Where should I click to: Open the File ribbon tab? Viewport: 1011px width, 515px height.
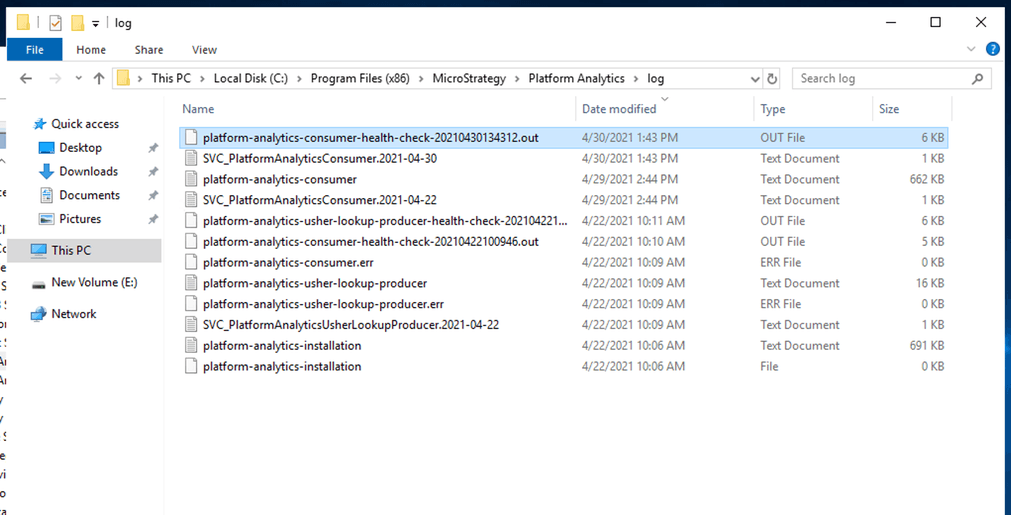tap(35, 50)
